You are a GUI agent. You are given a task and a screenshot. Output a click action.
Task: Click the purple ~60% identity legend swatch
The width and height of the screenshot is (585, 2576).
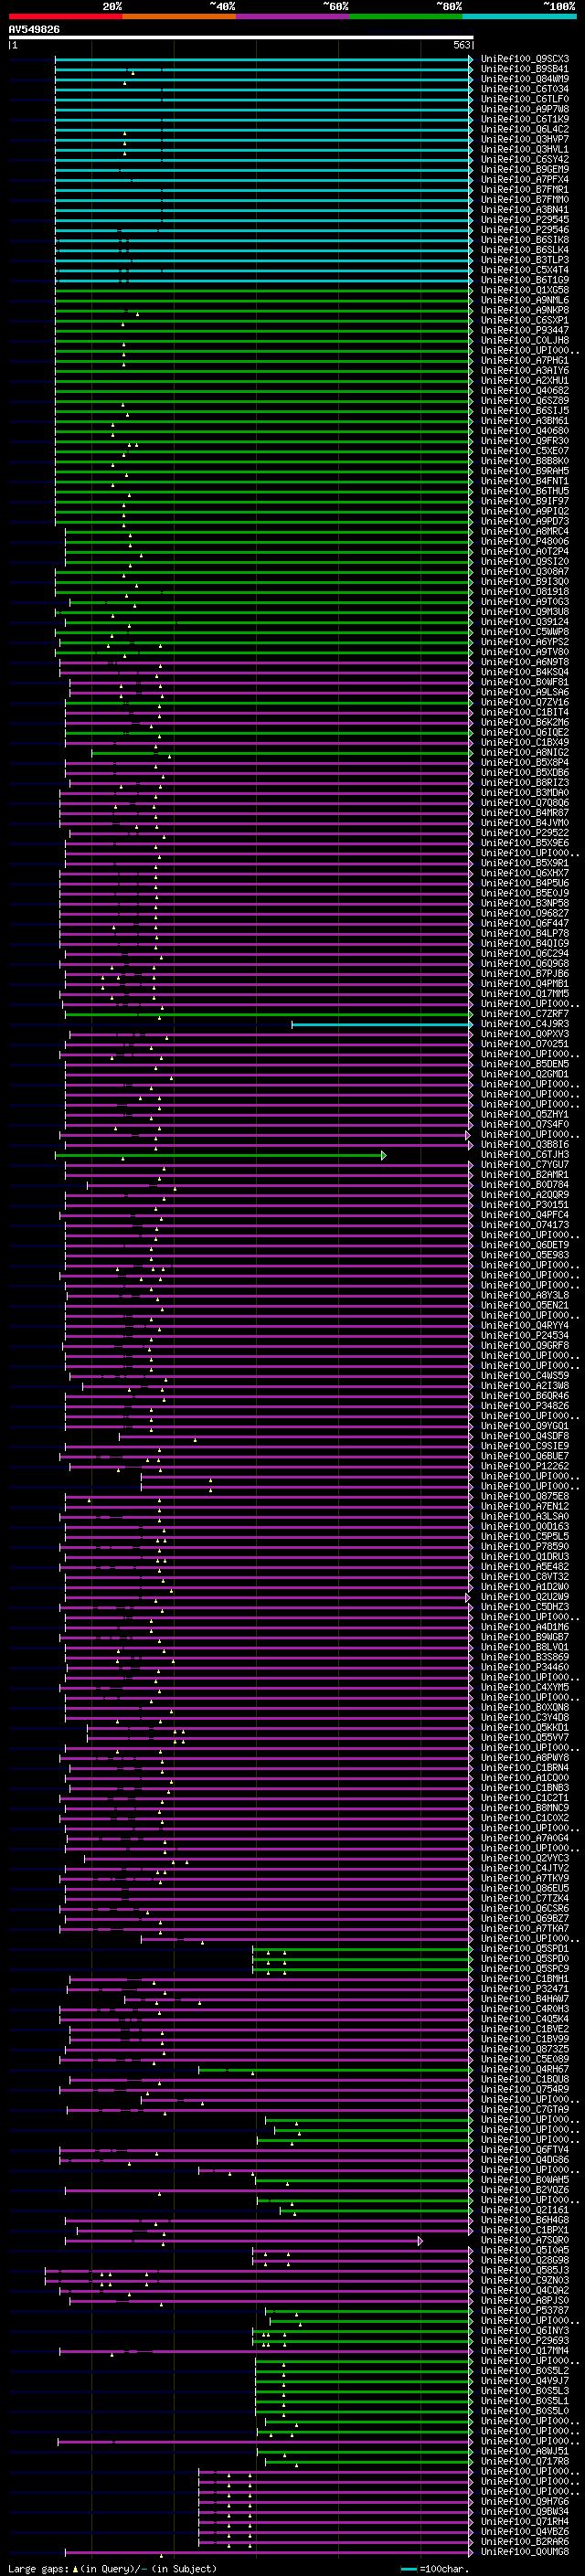(292, 16)
